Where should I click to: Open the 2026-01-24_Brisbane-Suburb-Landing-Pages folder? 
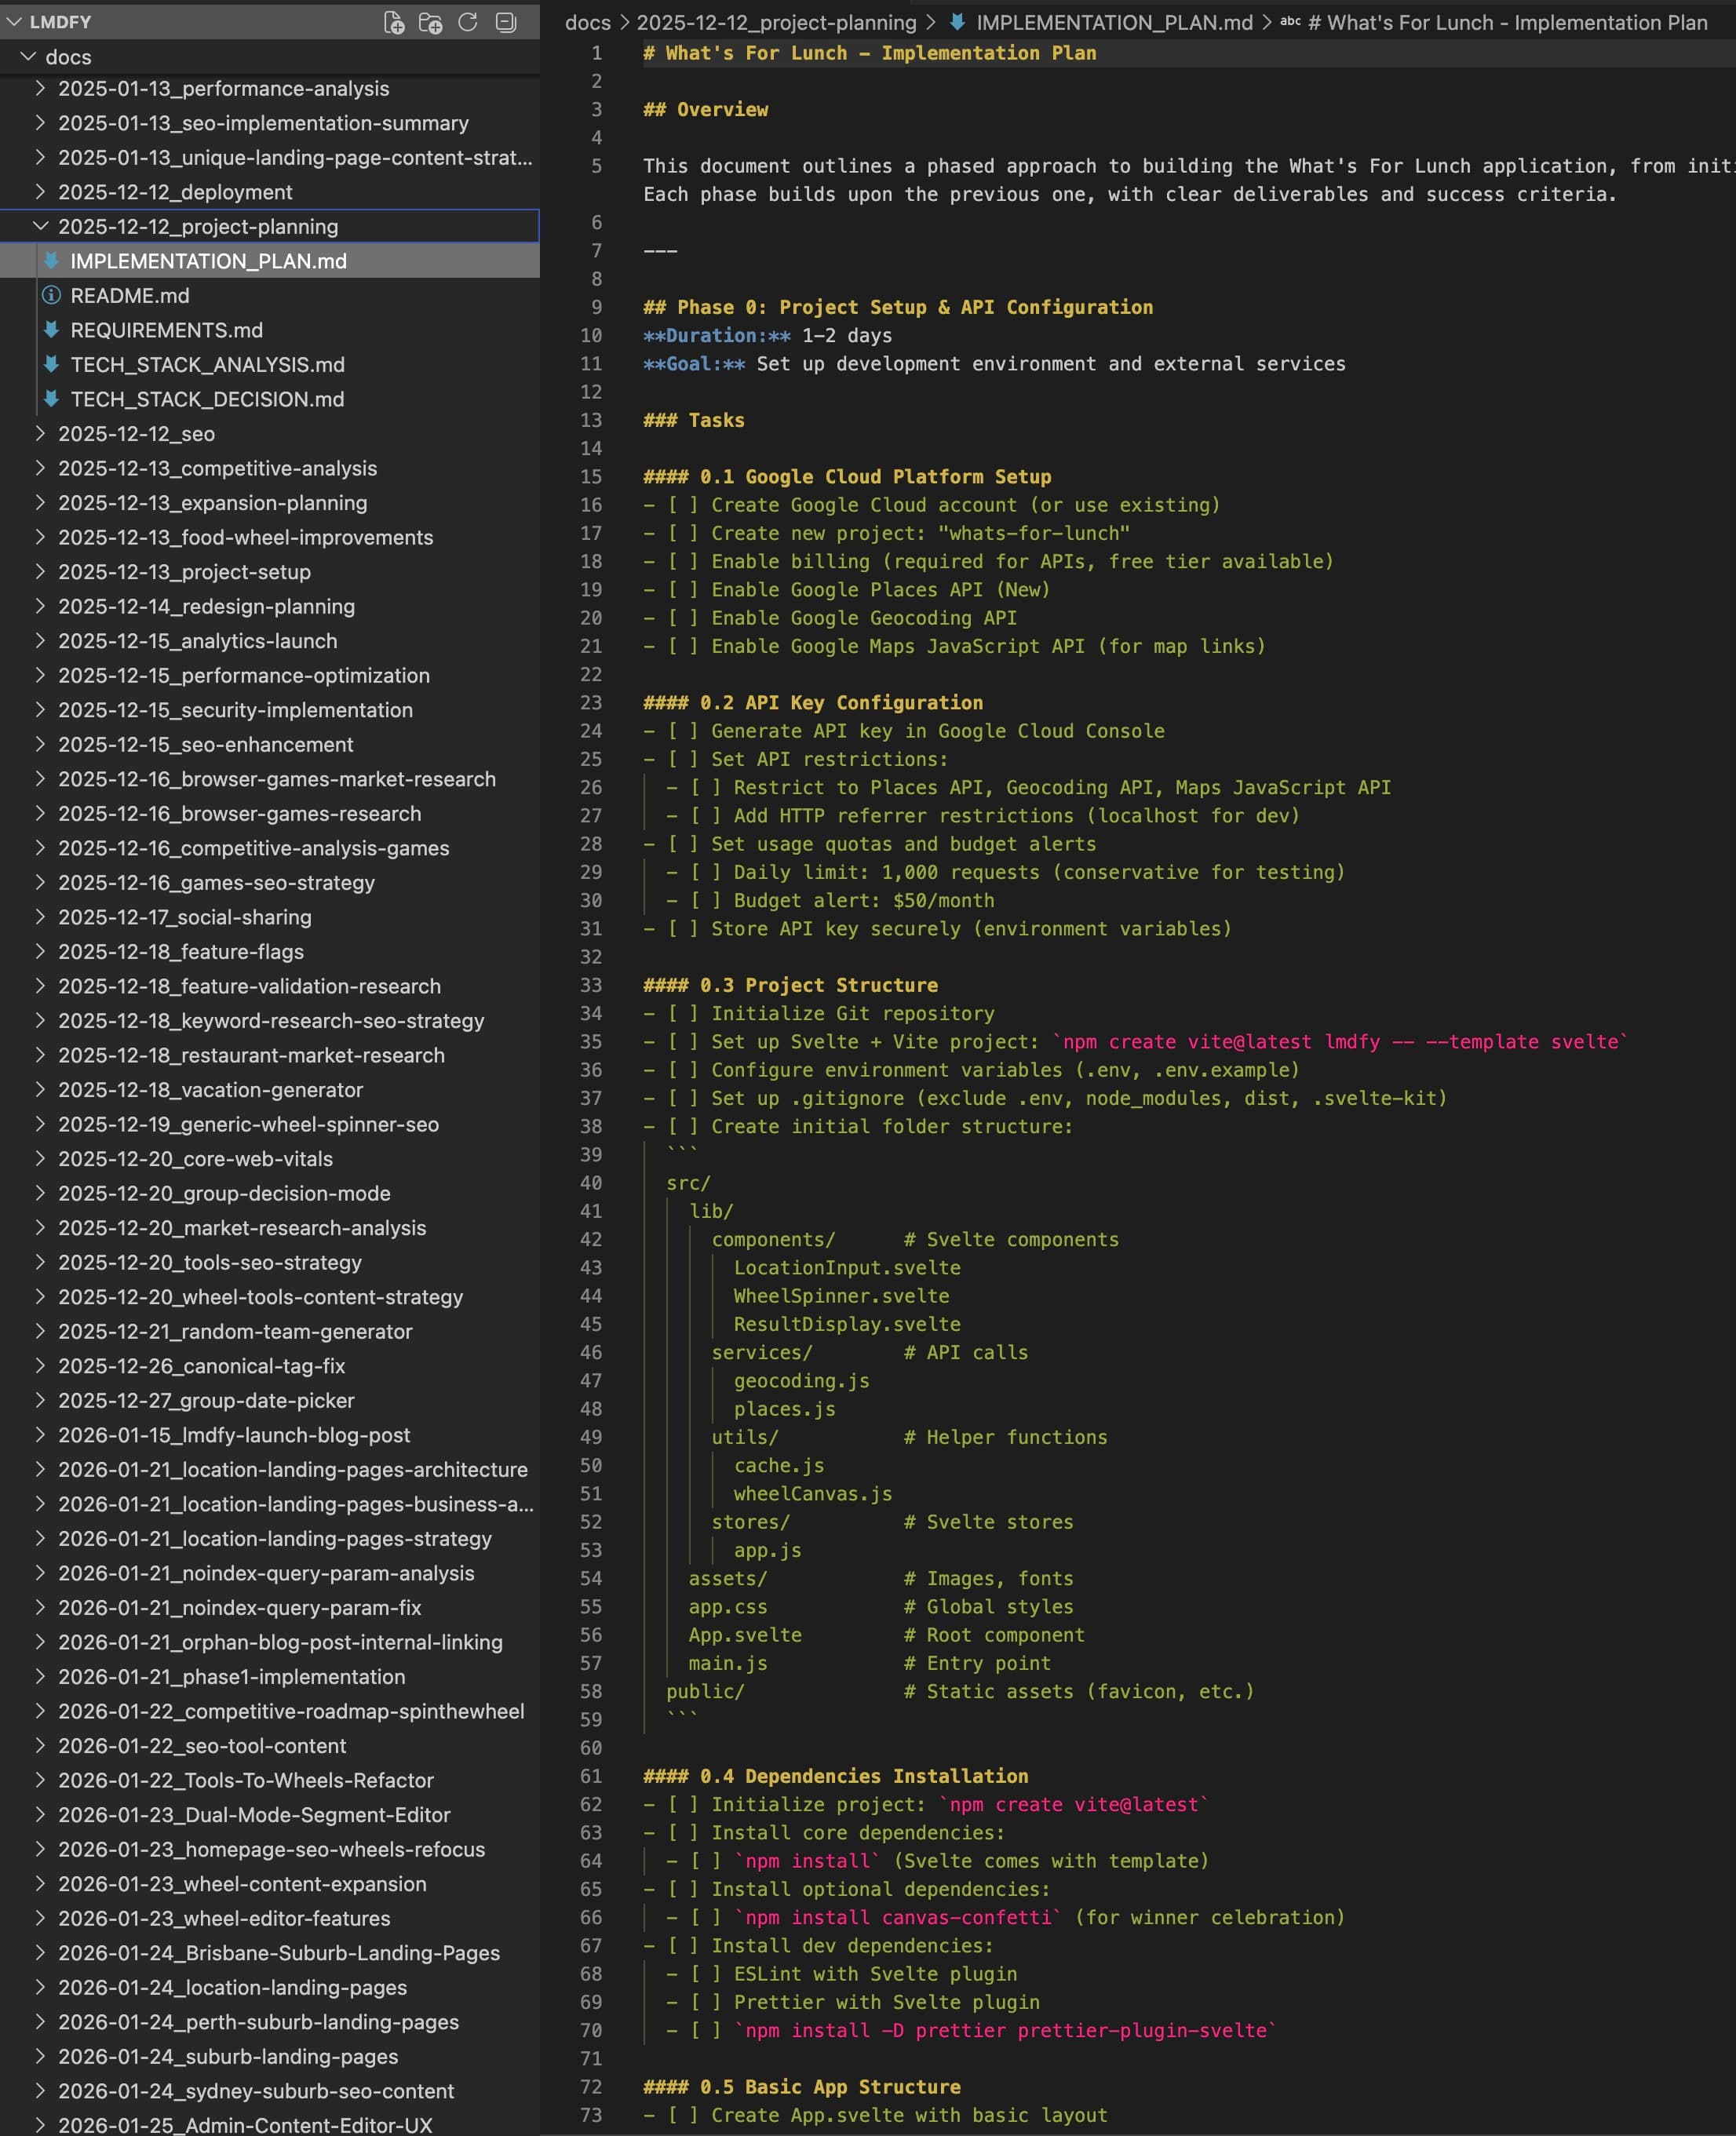point(279,1952)
